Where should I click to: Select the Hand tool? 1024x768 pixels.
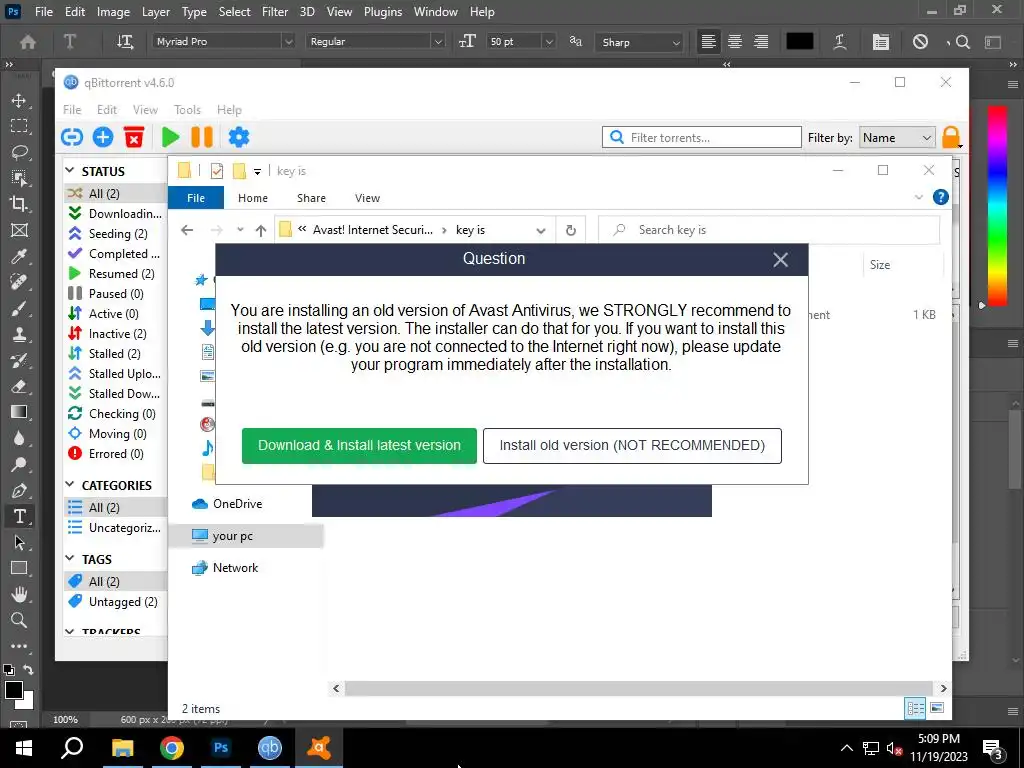(19, 594)
